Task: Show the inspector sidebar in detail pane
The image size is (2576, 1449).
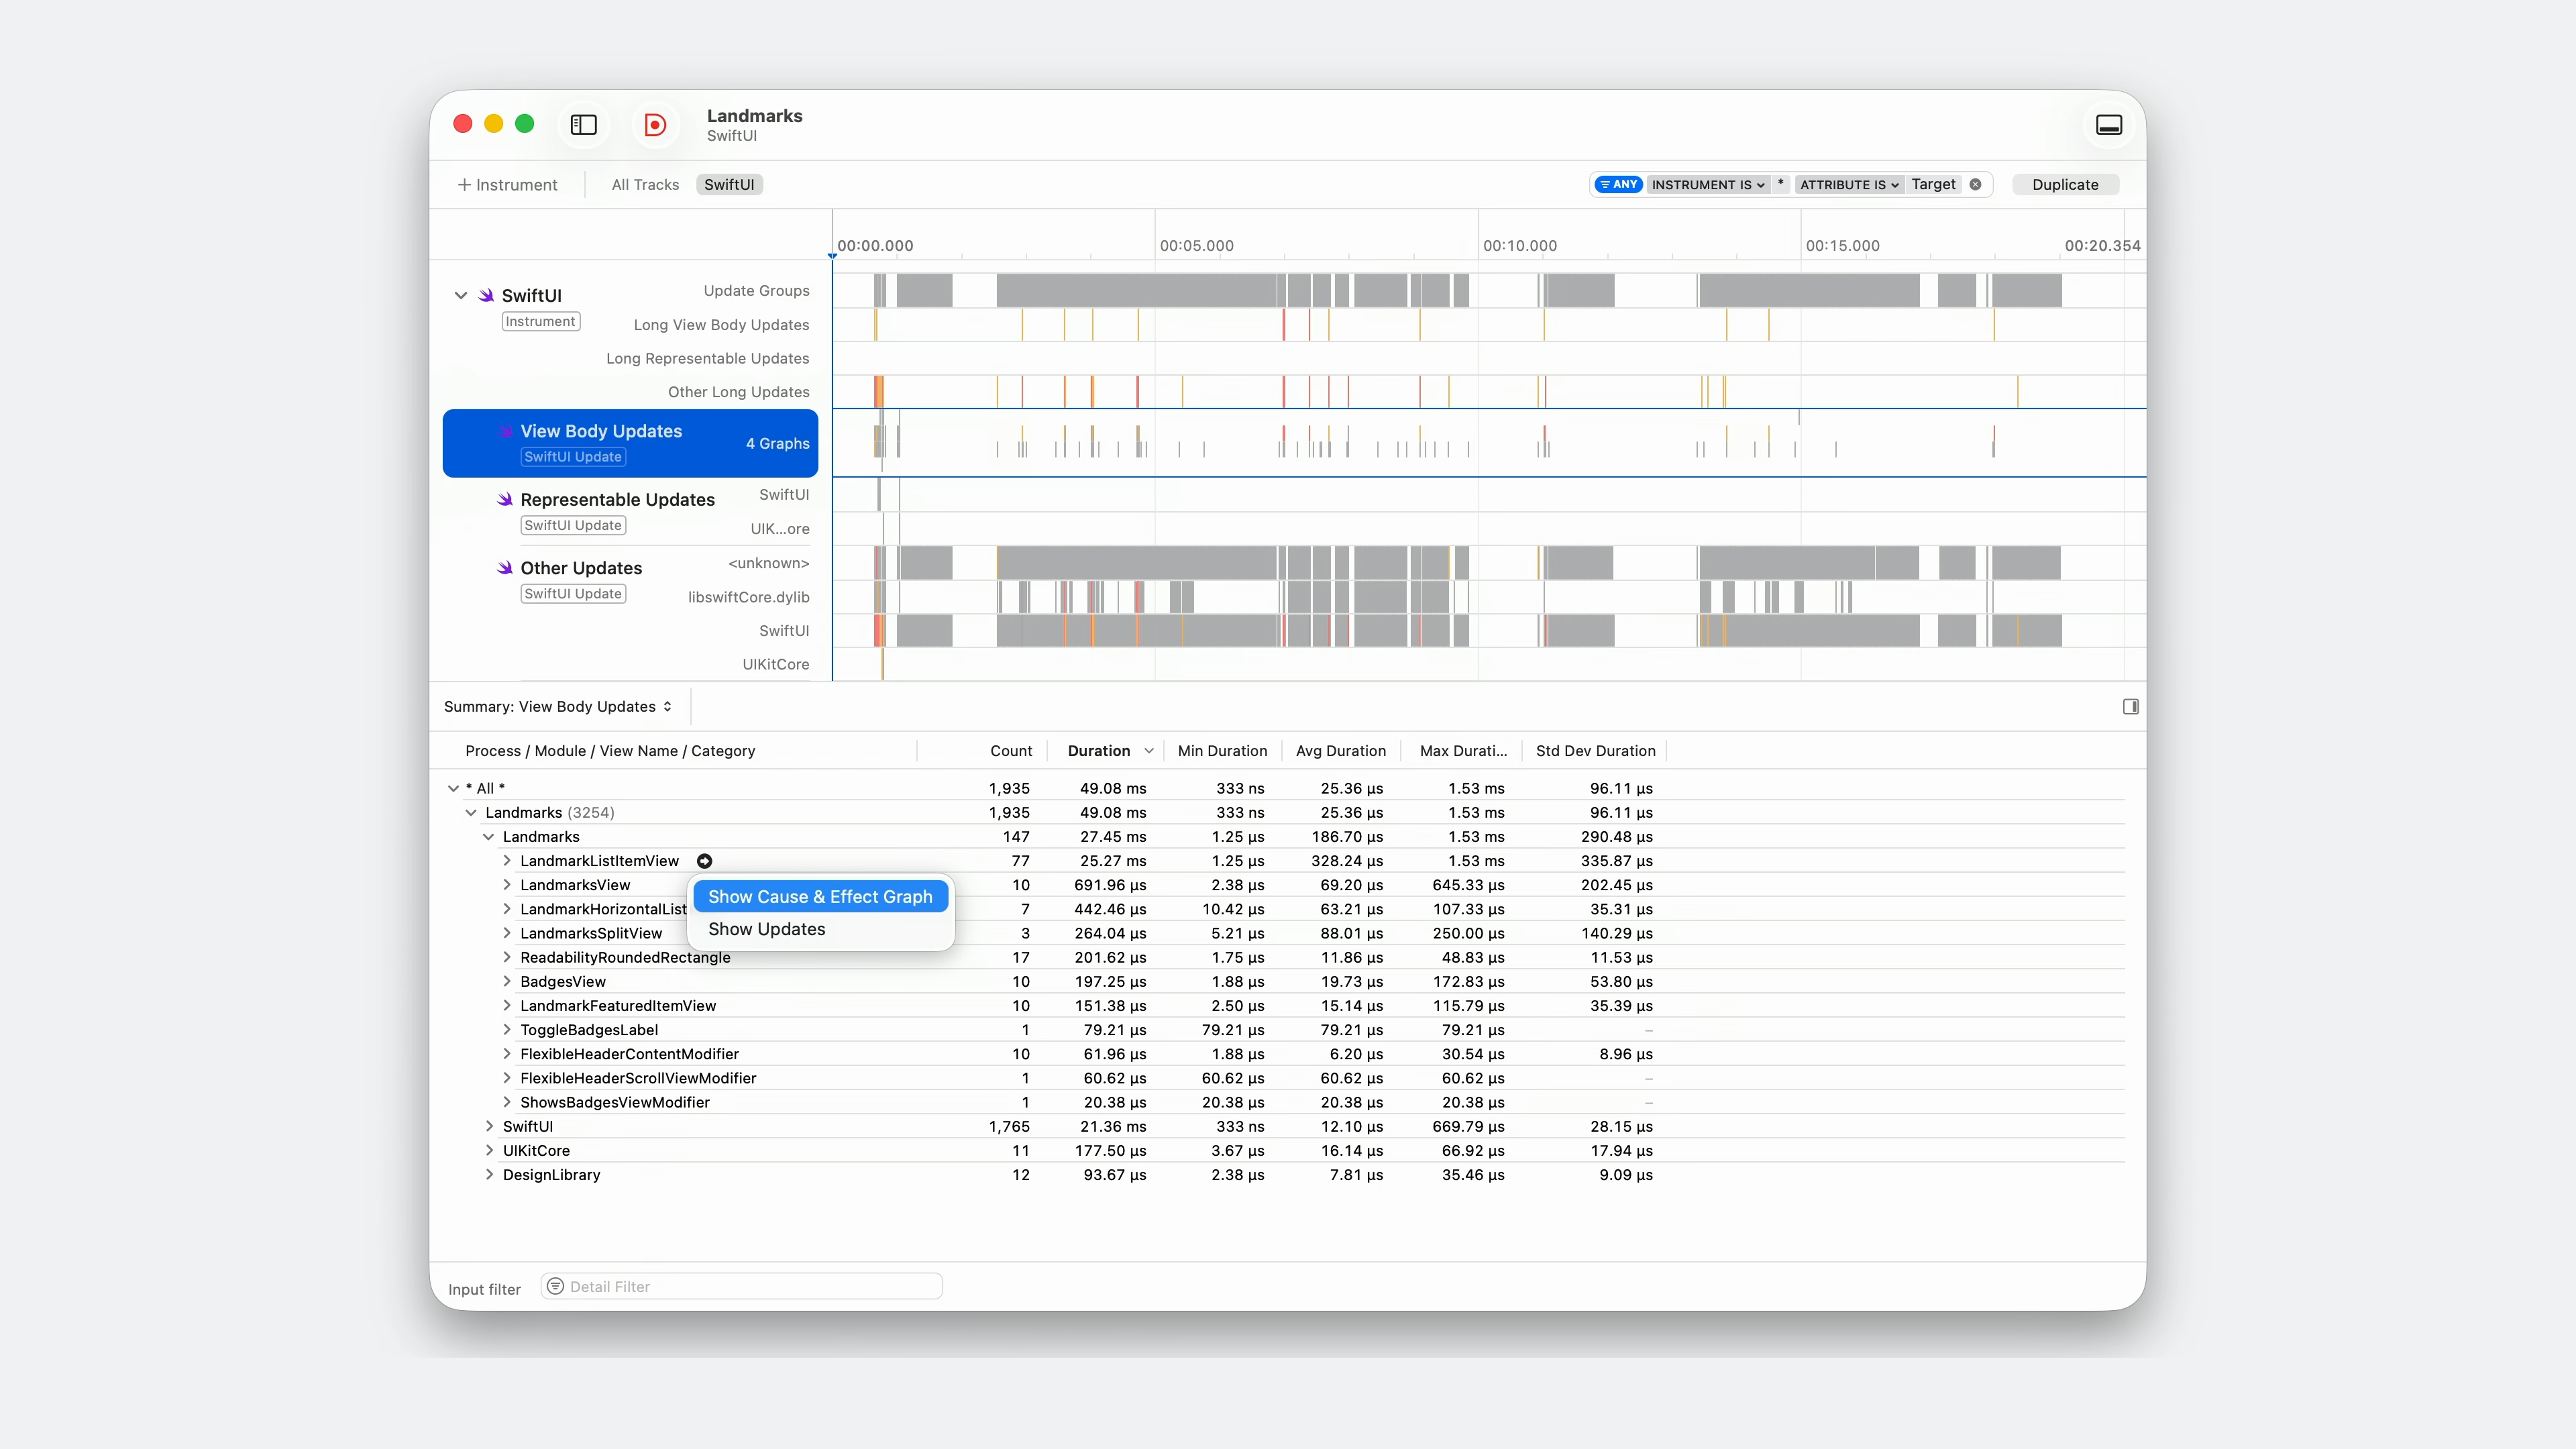Action: 2130,707
